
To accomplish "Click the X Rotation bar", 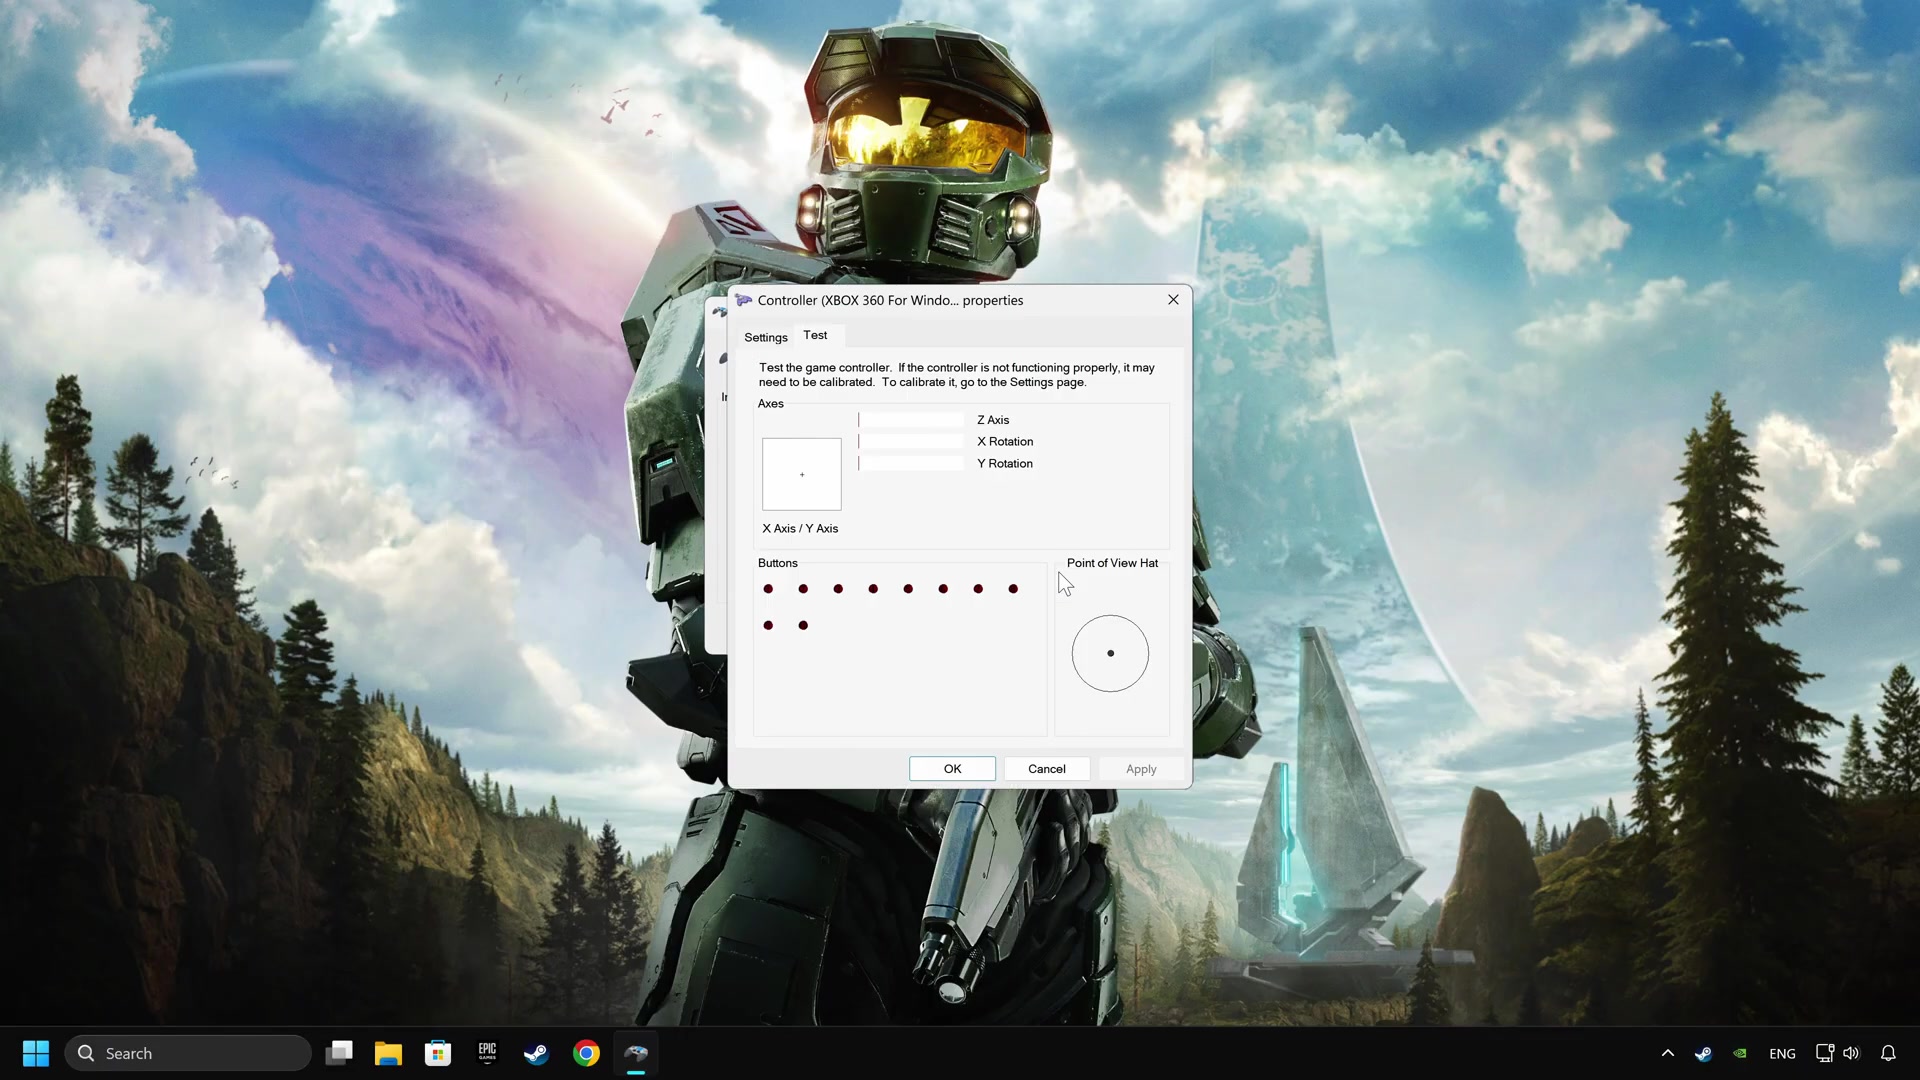I will point(911,442).
